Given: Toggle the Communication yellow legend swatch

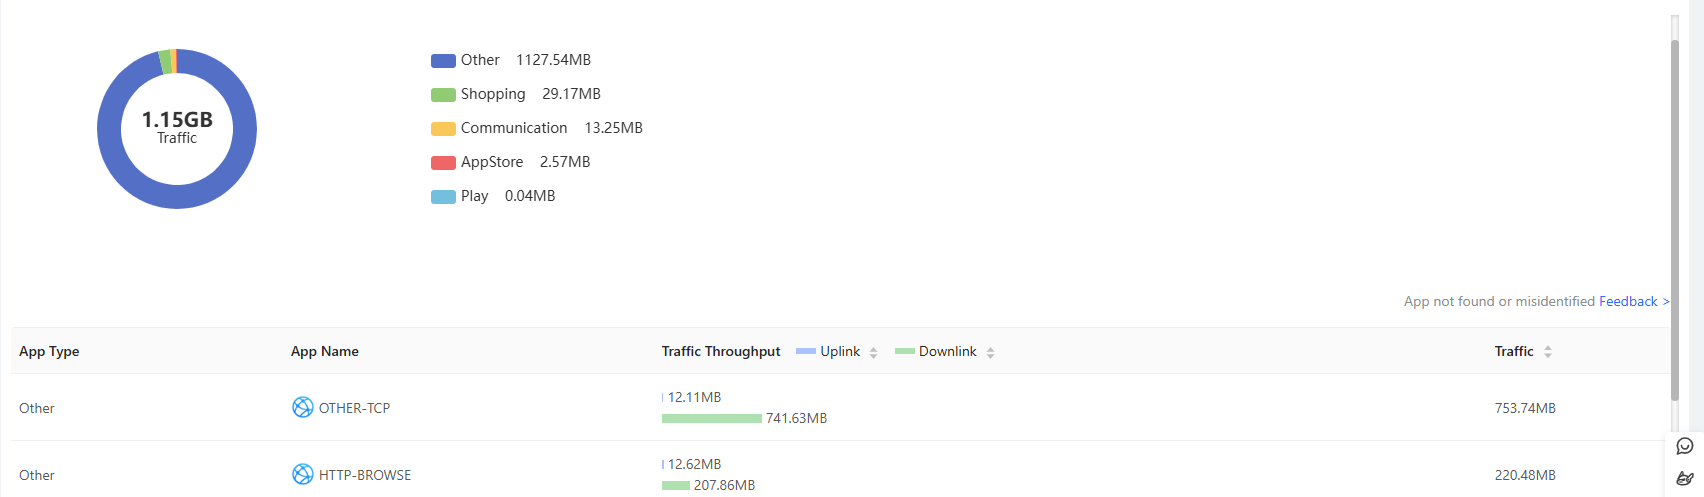Looking at the screenshot, I should pos(443,129).
